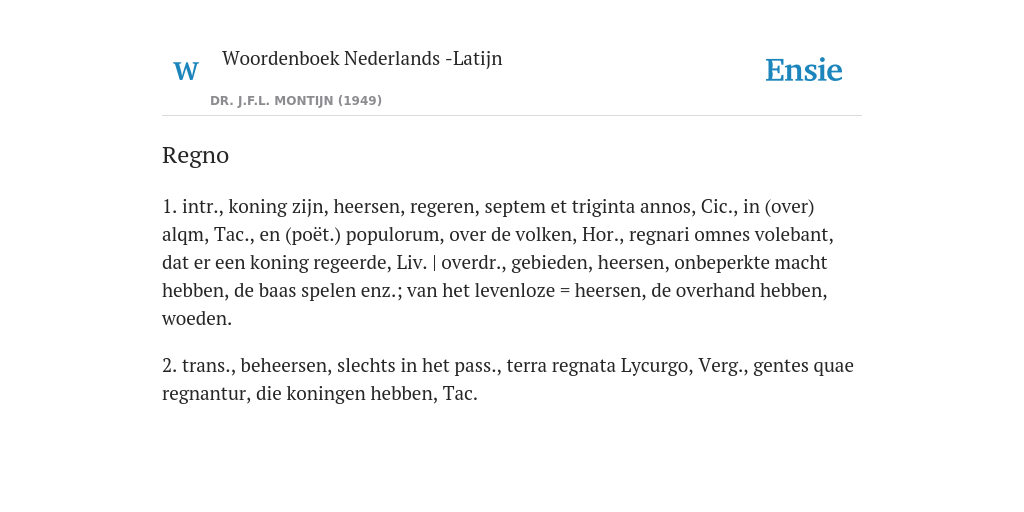Click the numeral 1. of first definition
Screen dimensions: 1024x512
tap(170, 207)
